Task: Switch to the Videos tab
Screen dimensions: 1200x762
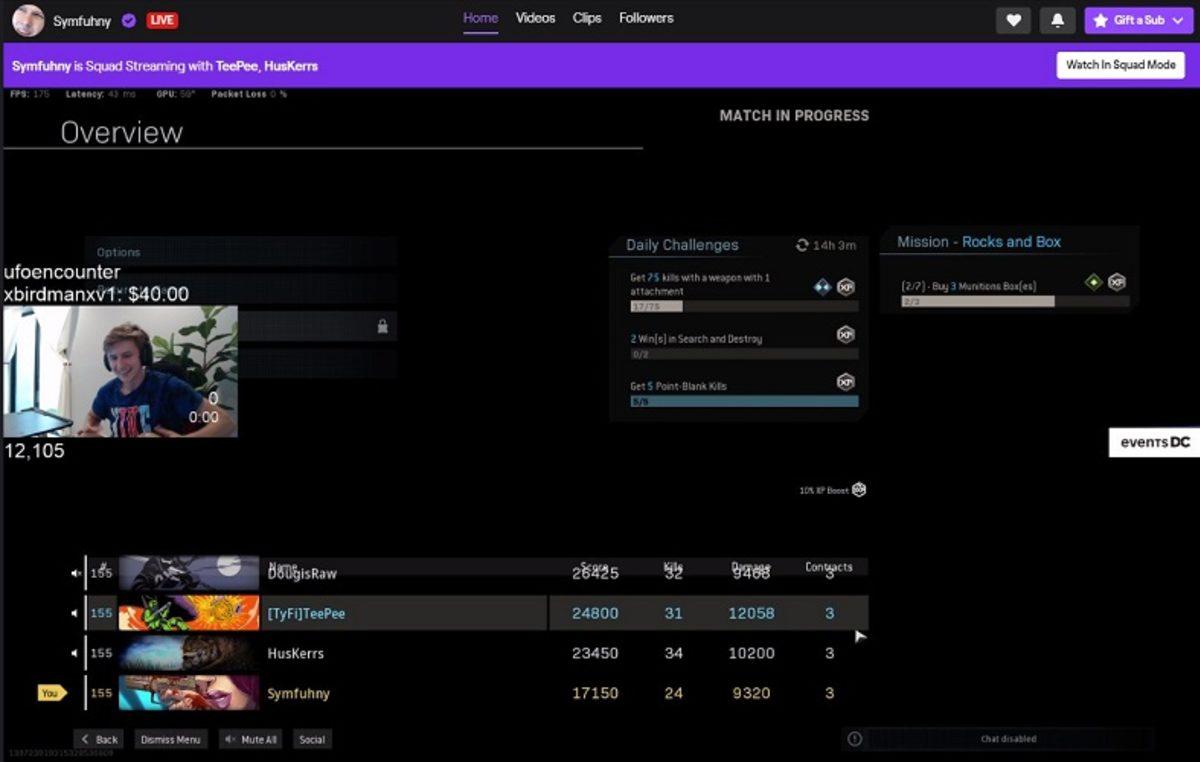Action: pyautogui.click(x=535, y=17)
